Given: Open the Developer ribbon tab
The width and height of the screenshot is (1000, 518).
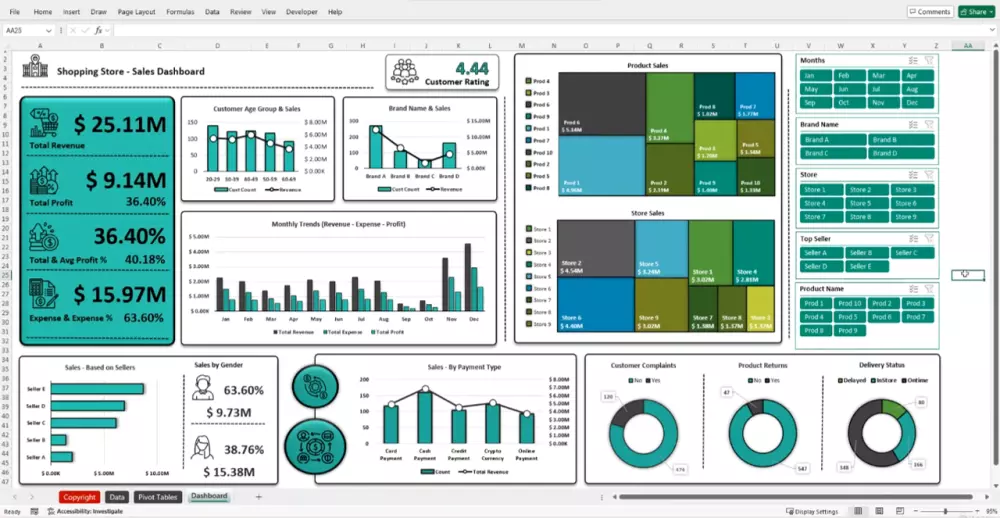Looking at the screenshot, I should pos(301,12).
